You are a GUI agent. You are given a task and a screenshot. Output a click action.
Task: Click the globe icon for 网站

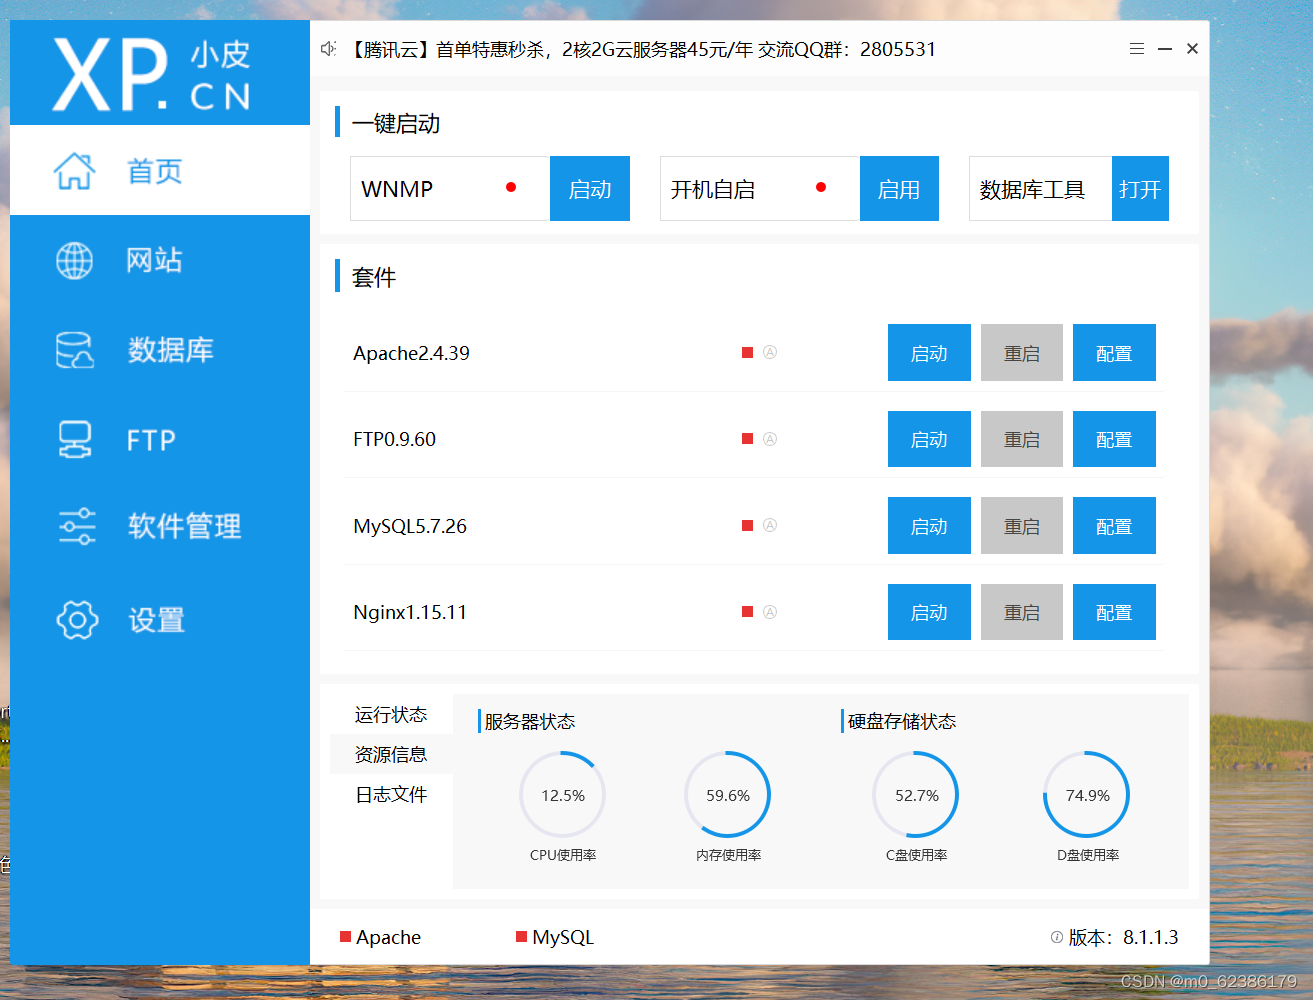[75, 260]
